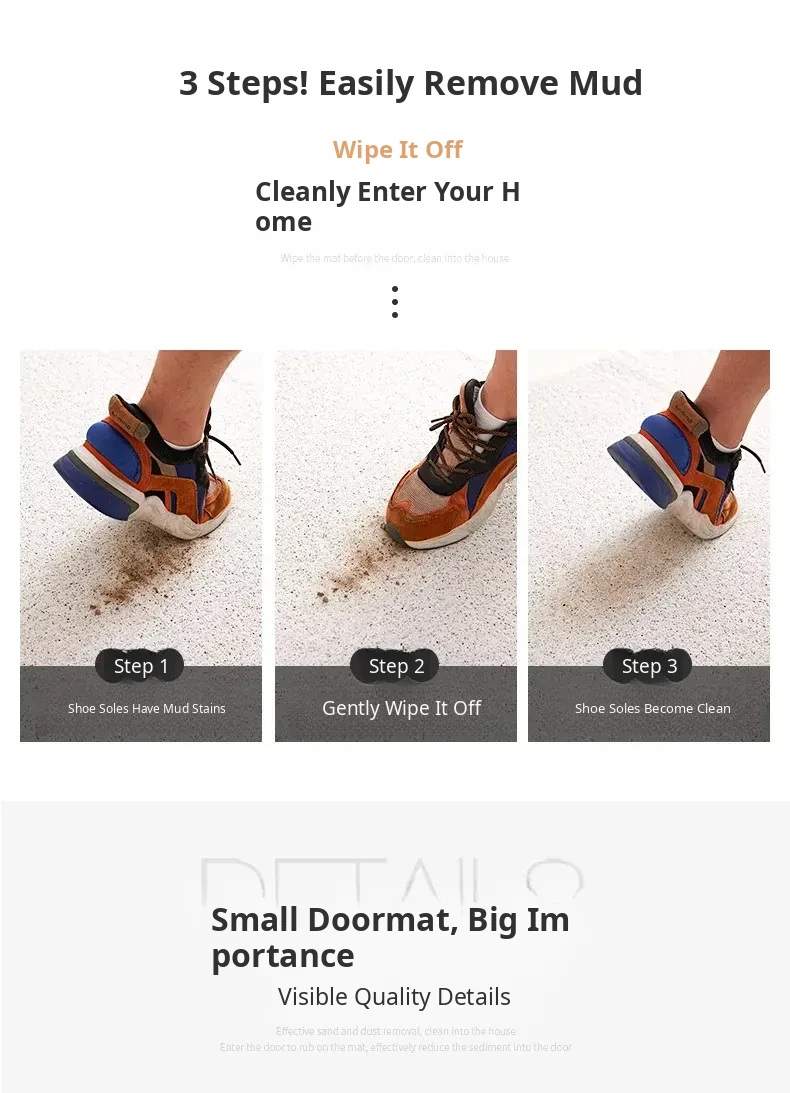
Task: Click the three vertical dots icon
Action: pos(395,302)
